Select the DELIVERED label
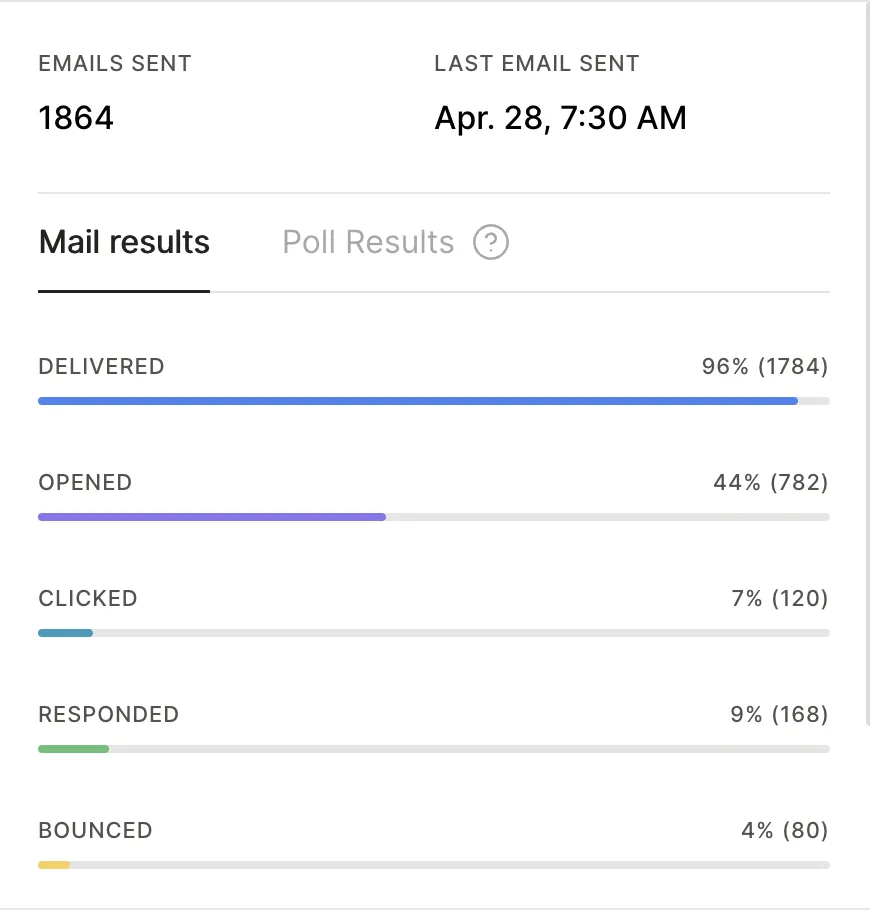The height and width of the screenshot is (912, 870). pyautogui.click(x=101, y=366)
